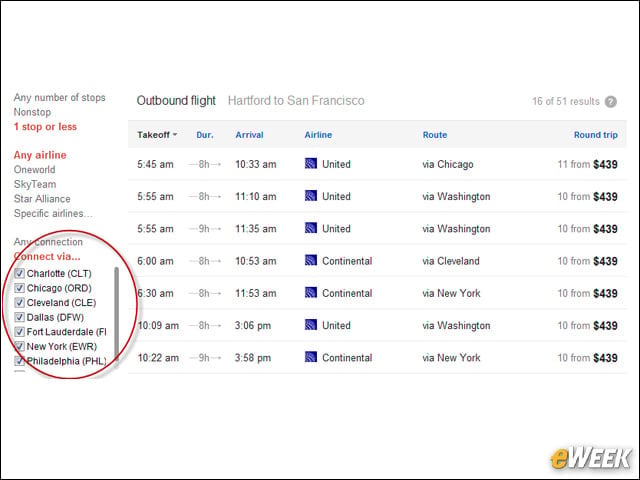Sort flights by Dur. column
Screen dimensions: 640x480
pyautogui.click(x=205, y=135)
